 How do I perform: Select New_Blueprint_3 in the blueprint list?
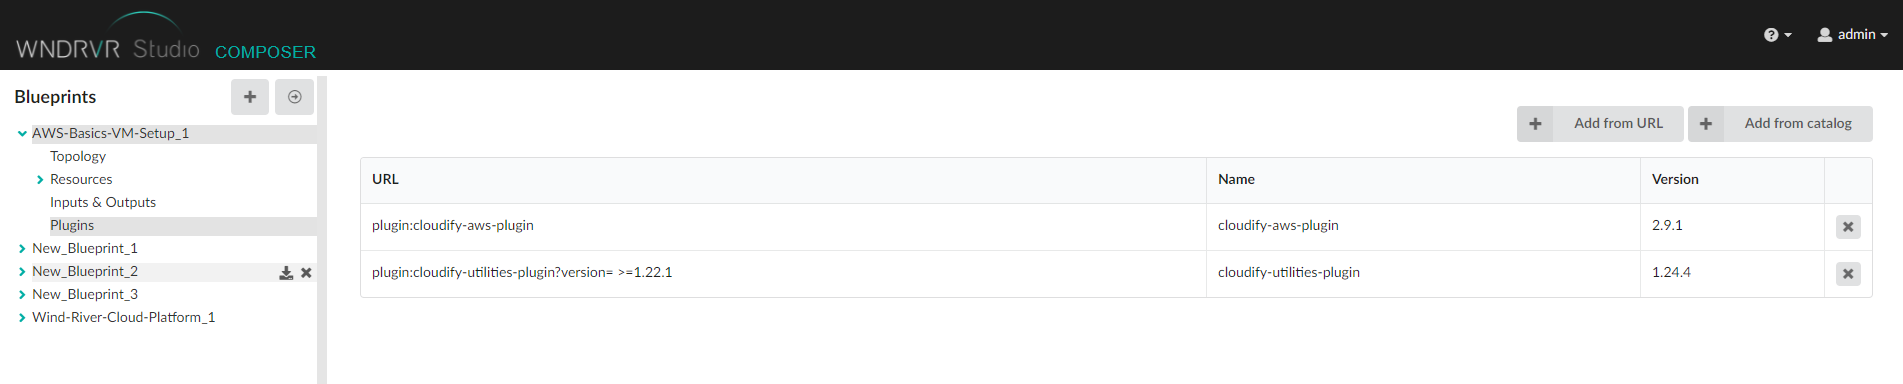pyautogui.click(x=85, y=294)
